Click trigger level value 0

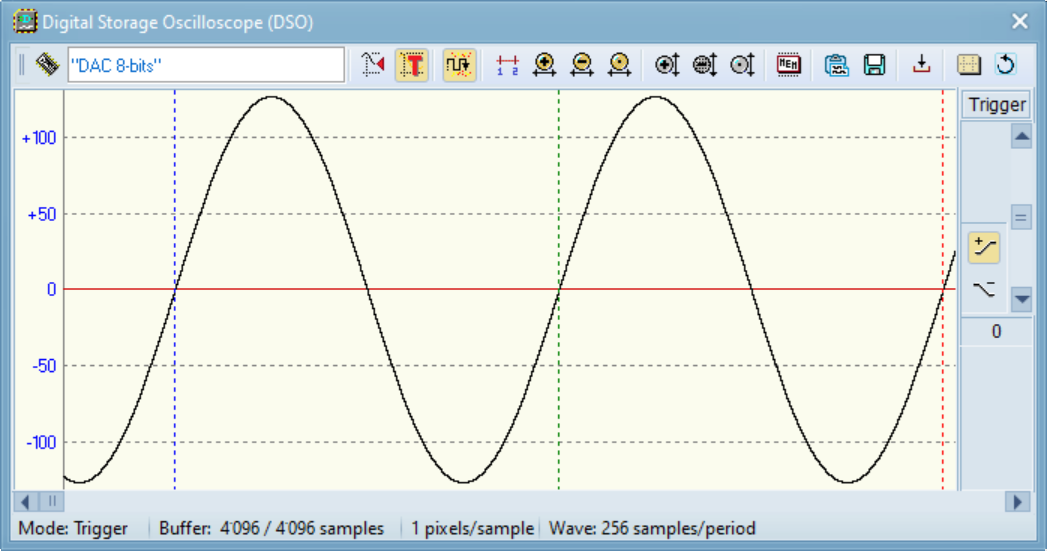996,332
